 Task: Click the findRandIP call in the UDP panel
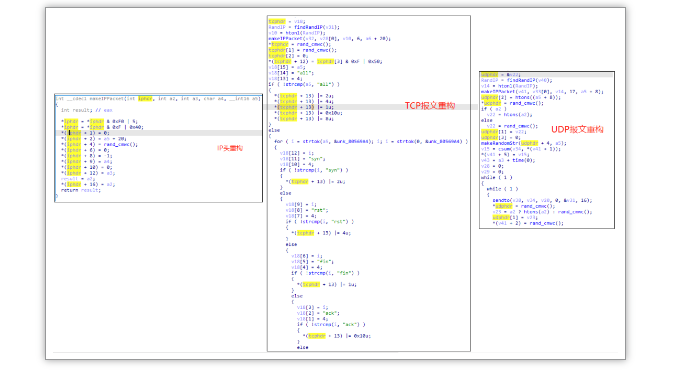pyautogui.click(x=530, y=80)
